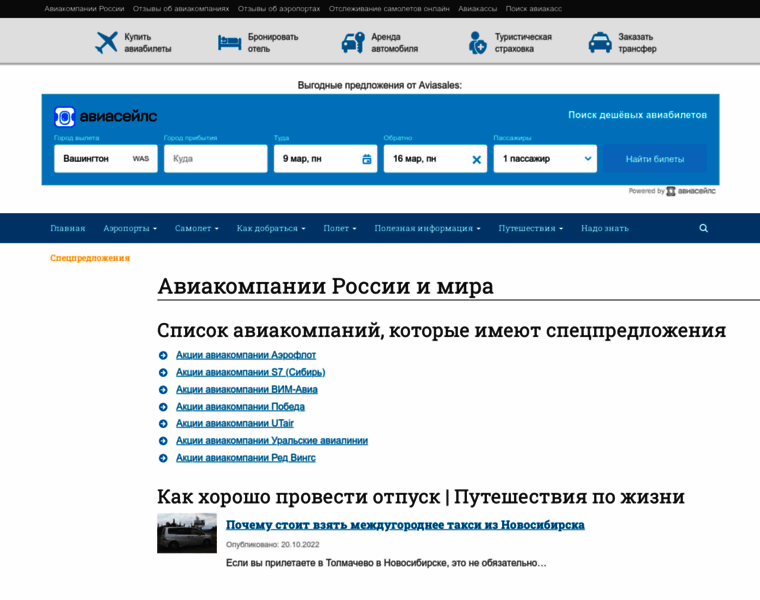760x600 pixels.
Task: Clear the return date with X icon
Action: [x=476, y=159]
